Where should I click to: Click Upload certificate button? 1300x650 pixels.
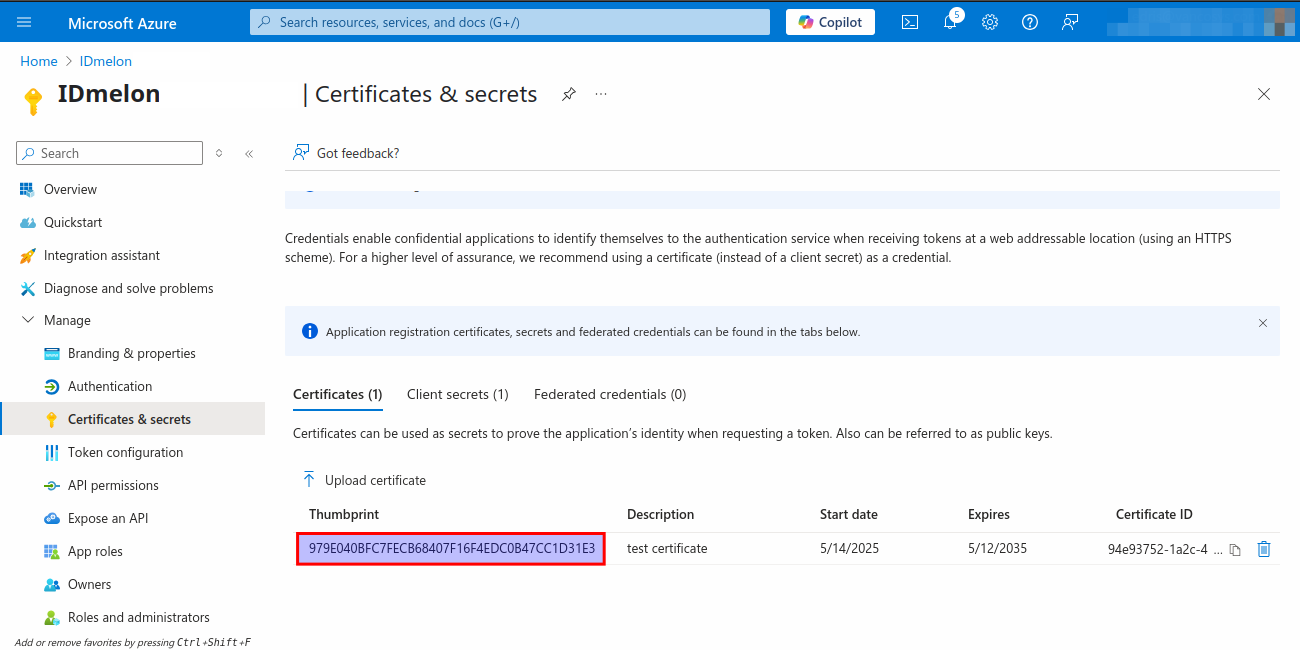364,480
